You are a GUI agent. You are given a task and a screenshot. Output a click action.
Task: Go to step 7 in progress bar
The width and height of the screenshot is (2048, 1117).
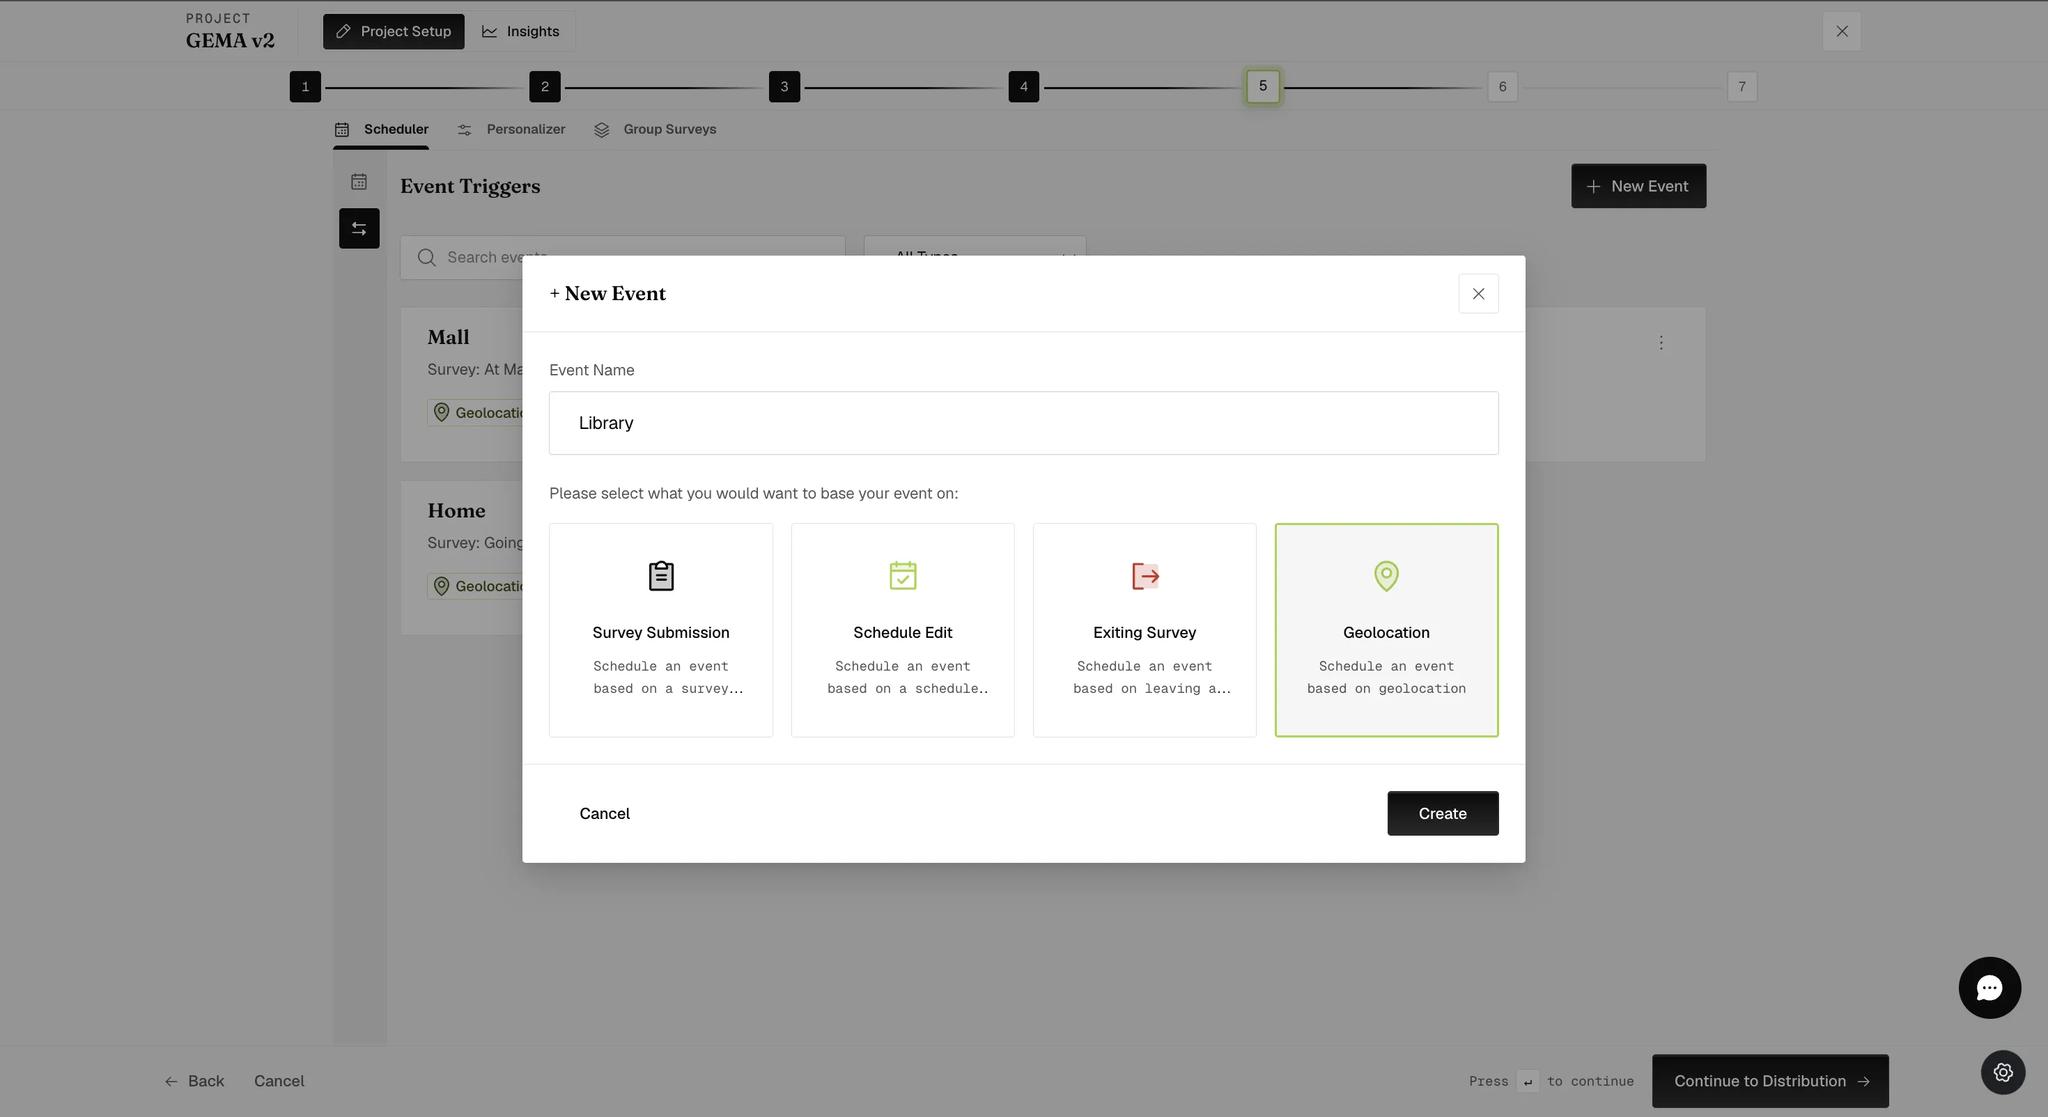pos(1742,87)
